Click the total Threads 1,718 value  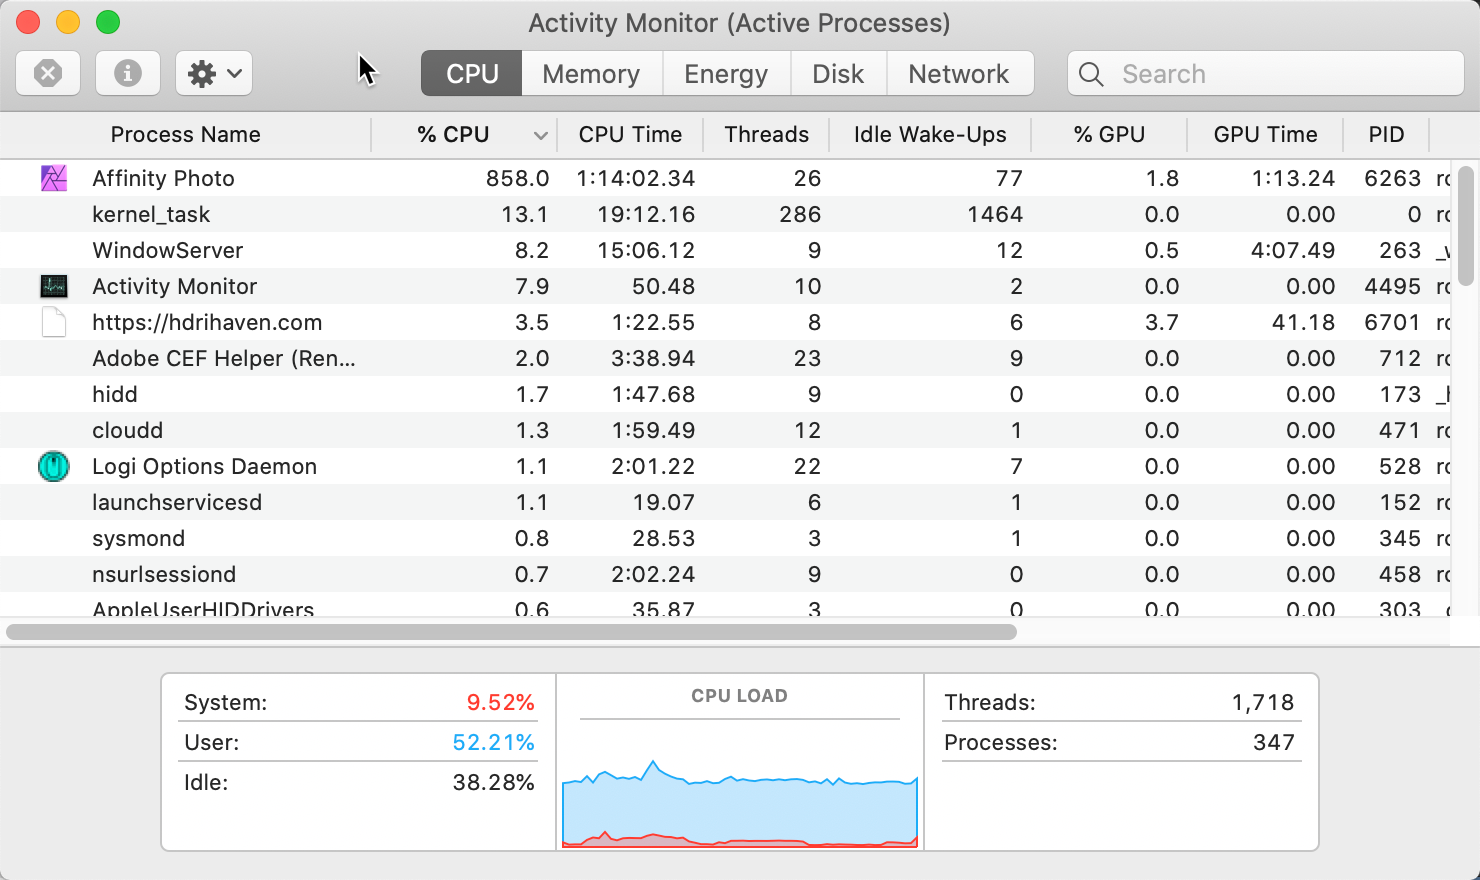tap(1262, 702)
